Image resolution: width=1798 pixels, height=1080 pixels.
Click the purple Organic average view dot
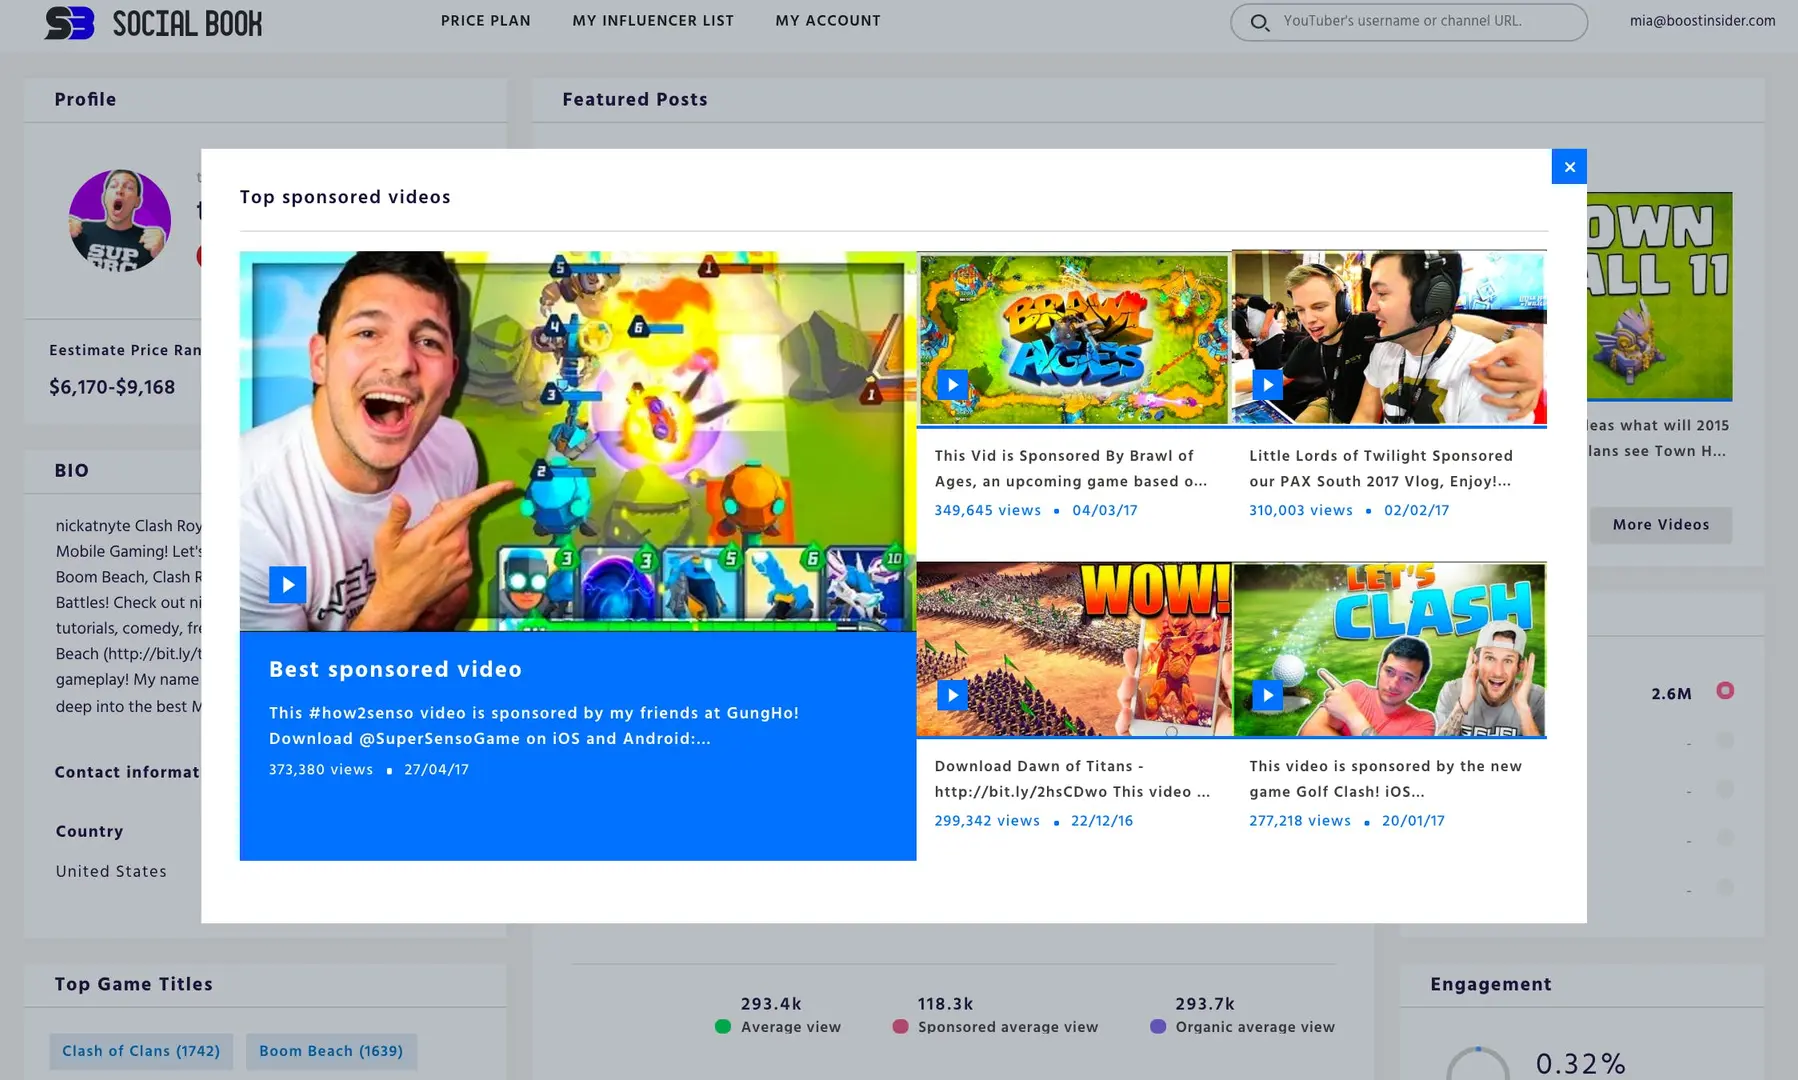coord(1158,1027)
